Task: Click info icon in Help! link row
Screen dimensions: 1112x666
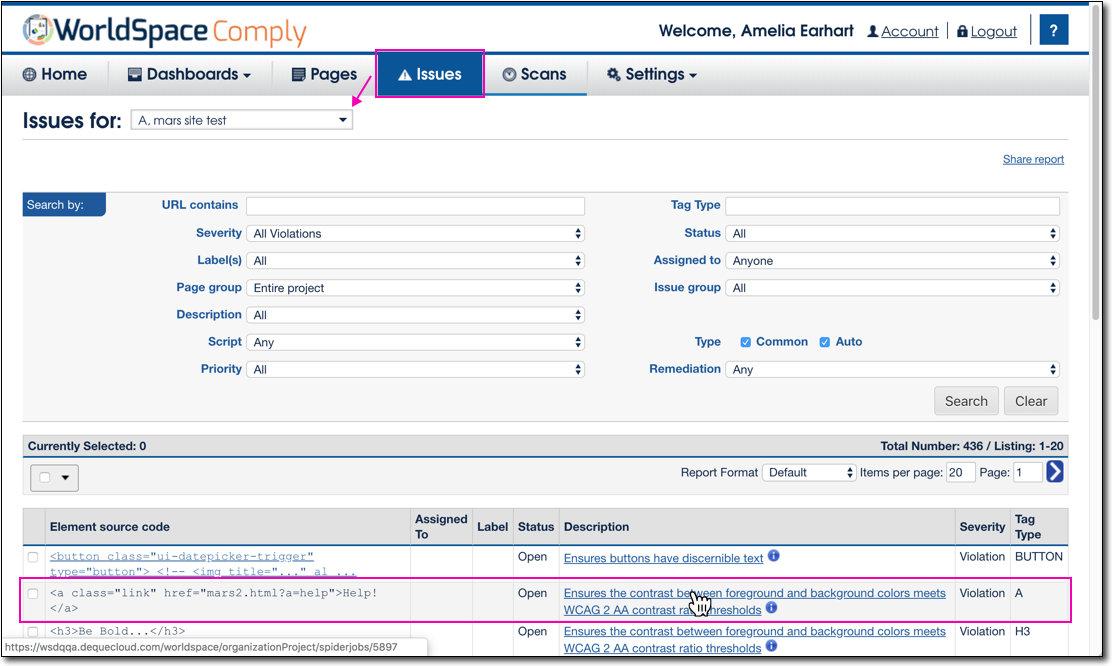Action: (x=772, y=608)
